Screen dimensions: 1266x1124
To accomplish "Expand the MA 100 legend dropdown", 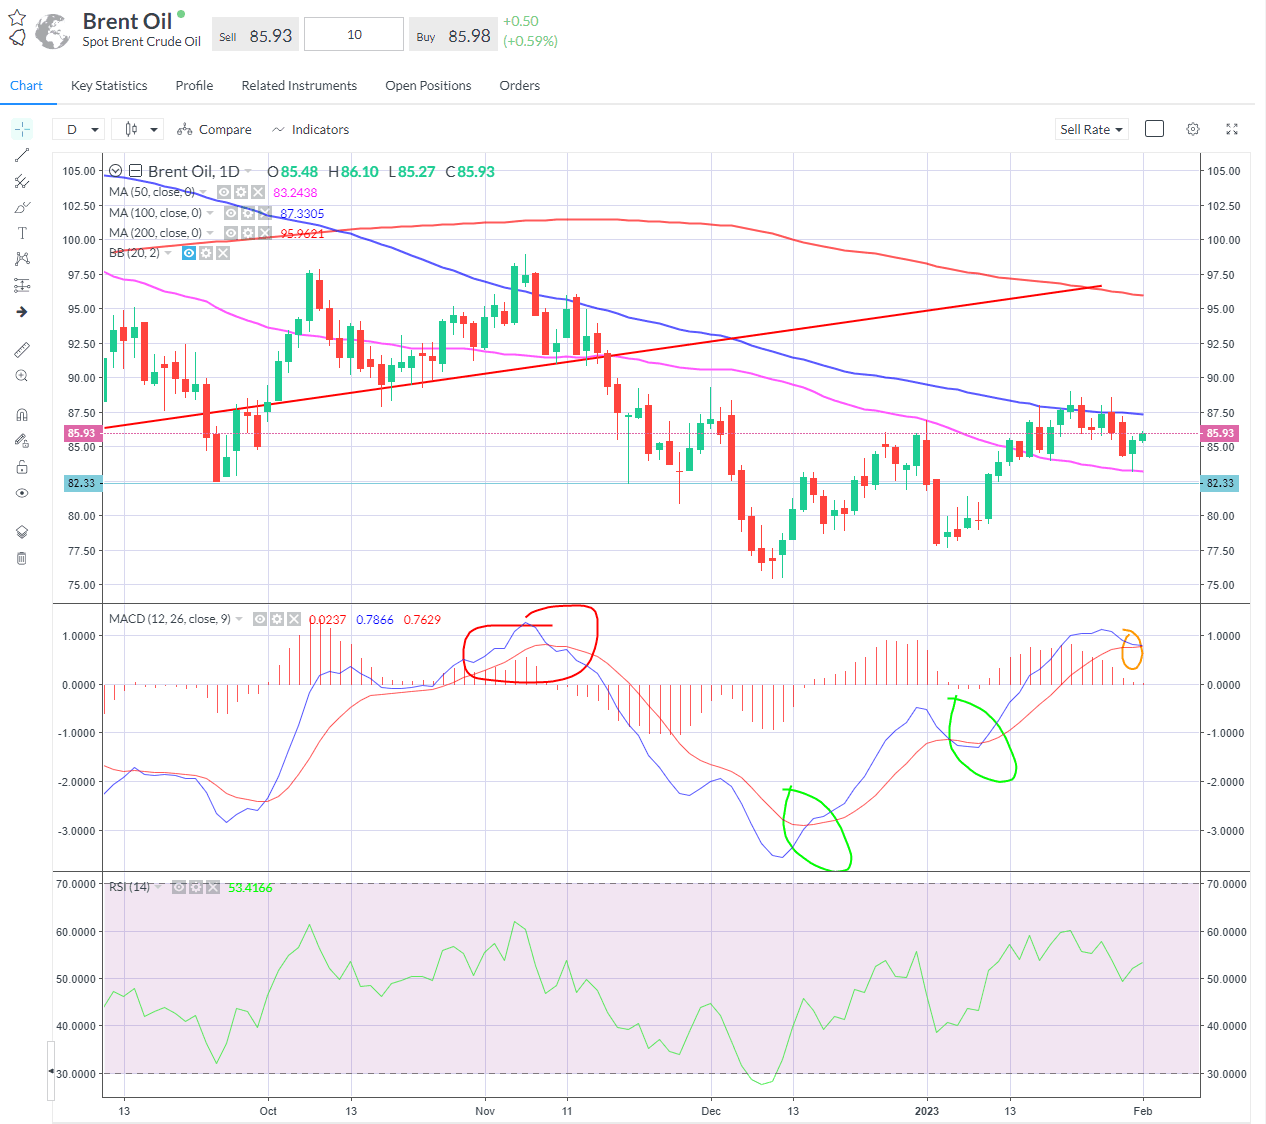I will (210, 213).
